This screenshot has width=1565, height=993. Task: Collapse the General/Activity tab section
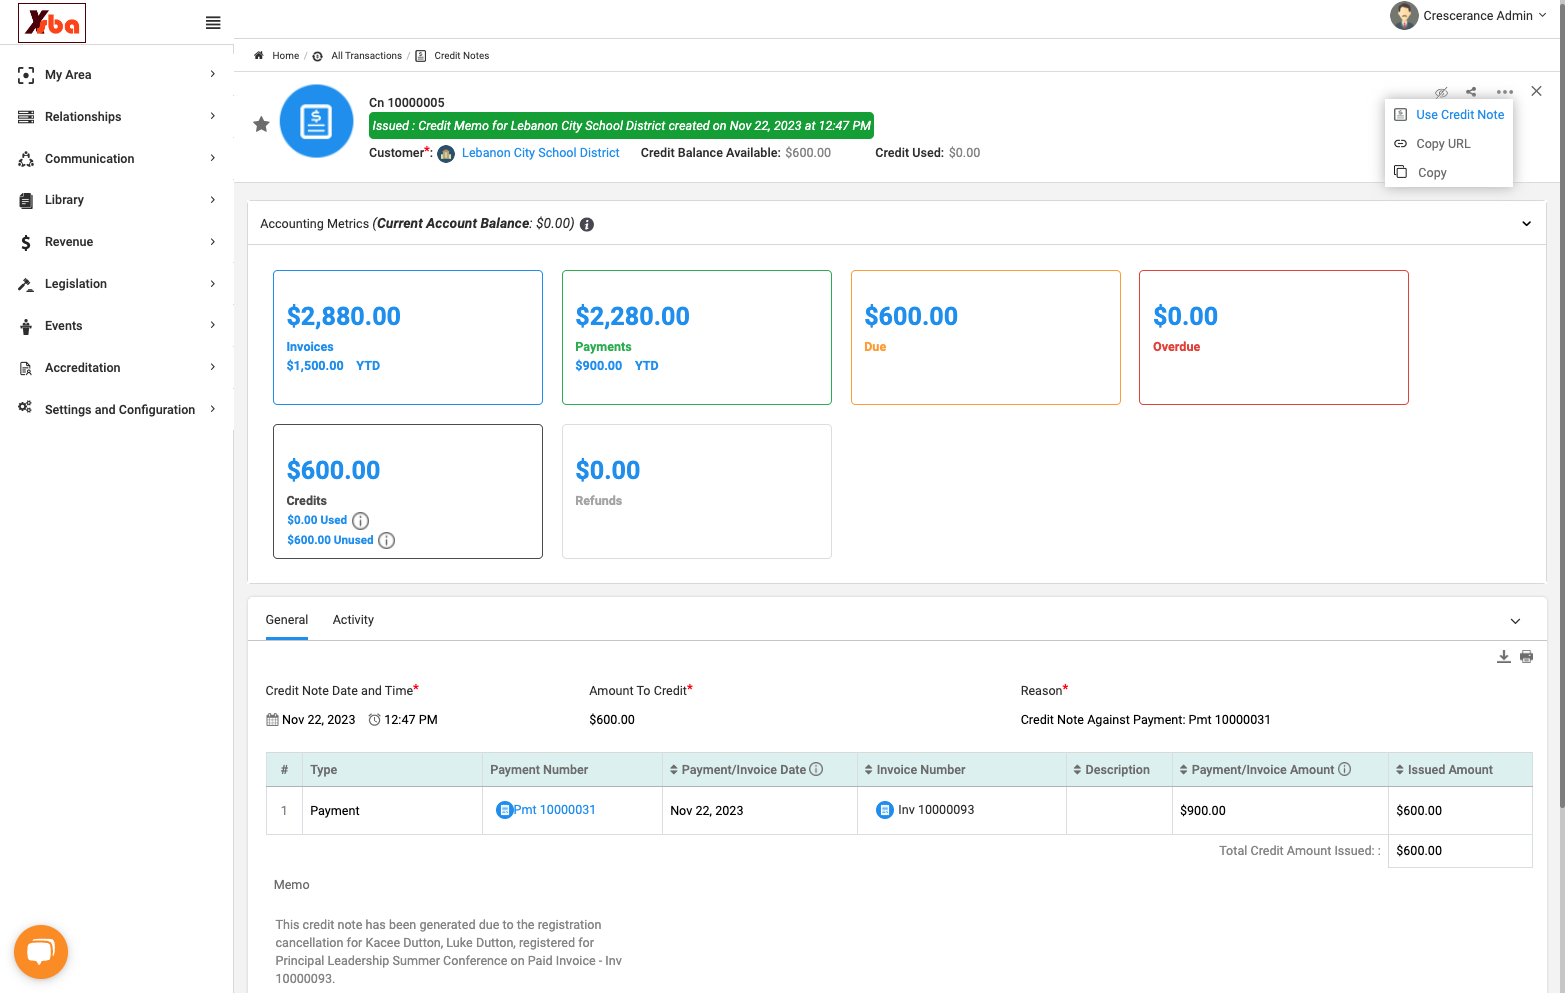1515,621
